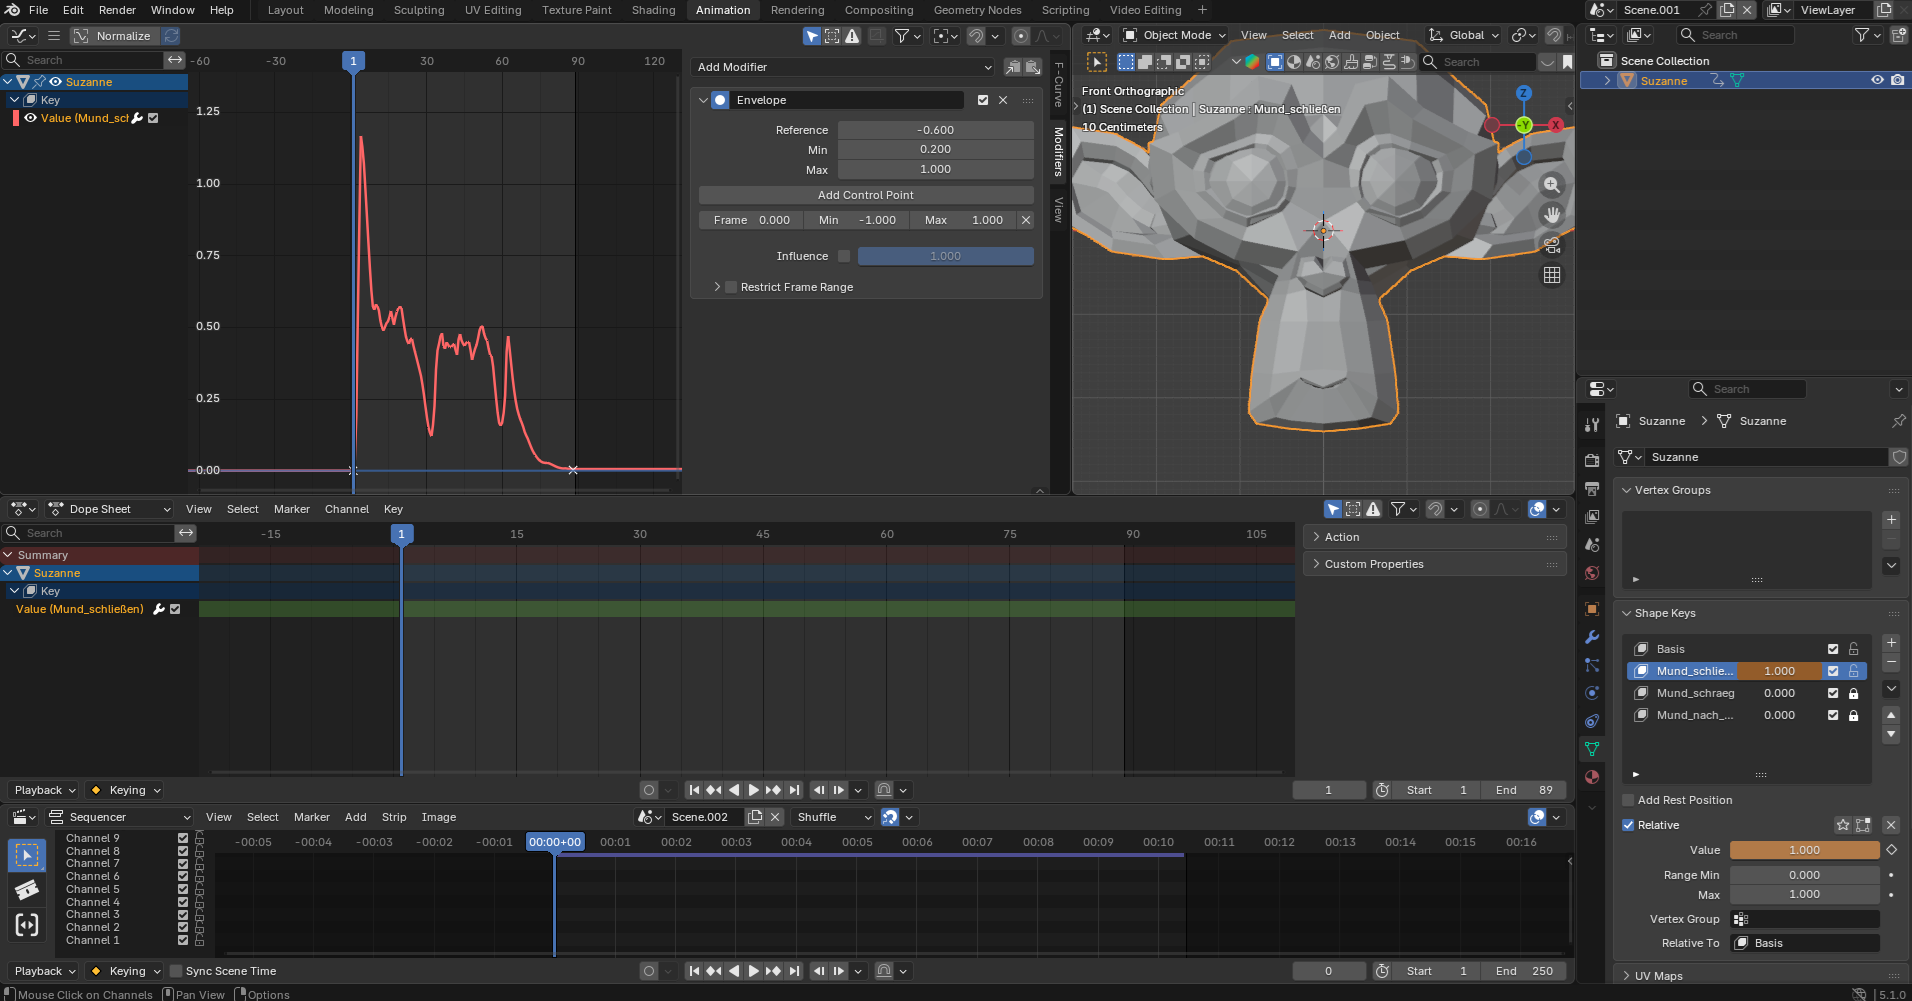Viewport: 1912px width, 1001px height.
Task: Switch to the Sculpting workspace tab
Action: [x=419, y=10]
